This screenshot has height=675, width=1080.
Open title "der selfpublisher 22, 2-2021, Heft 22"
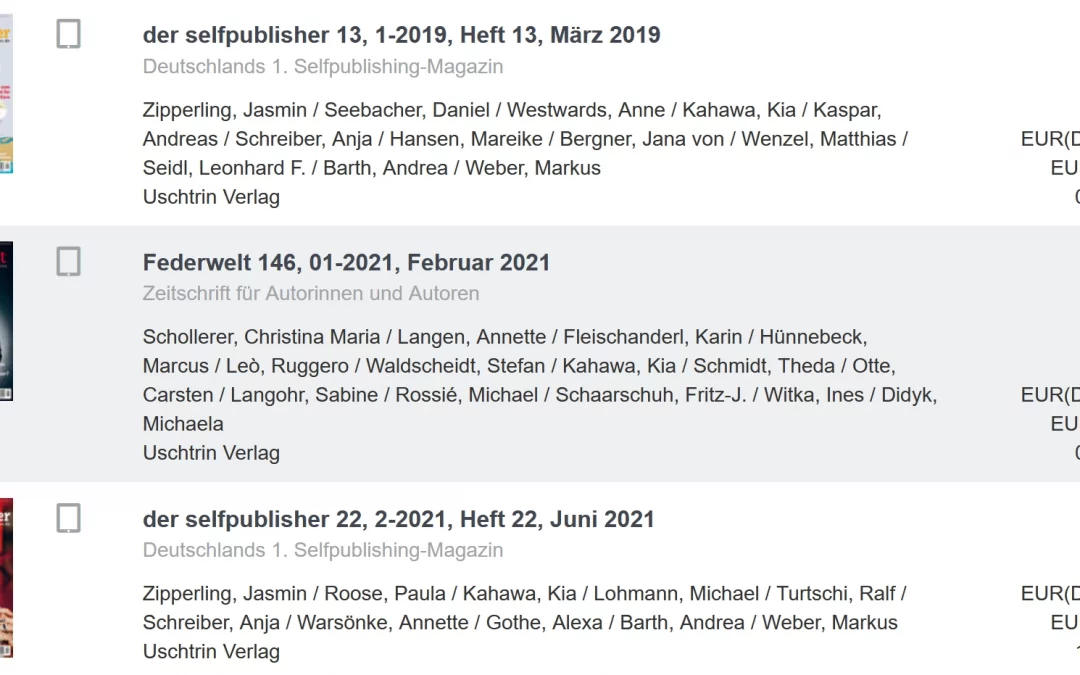pos(398,520)
